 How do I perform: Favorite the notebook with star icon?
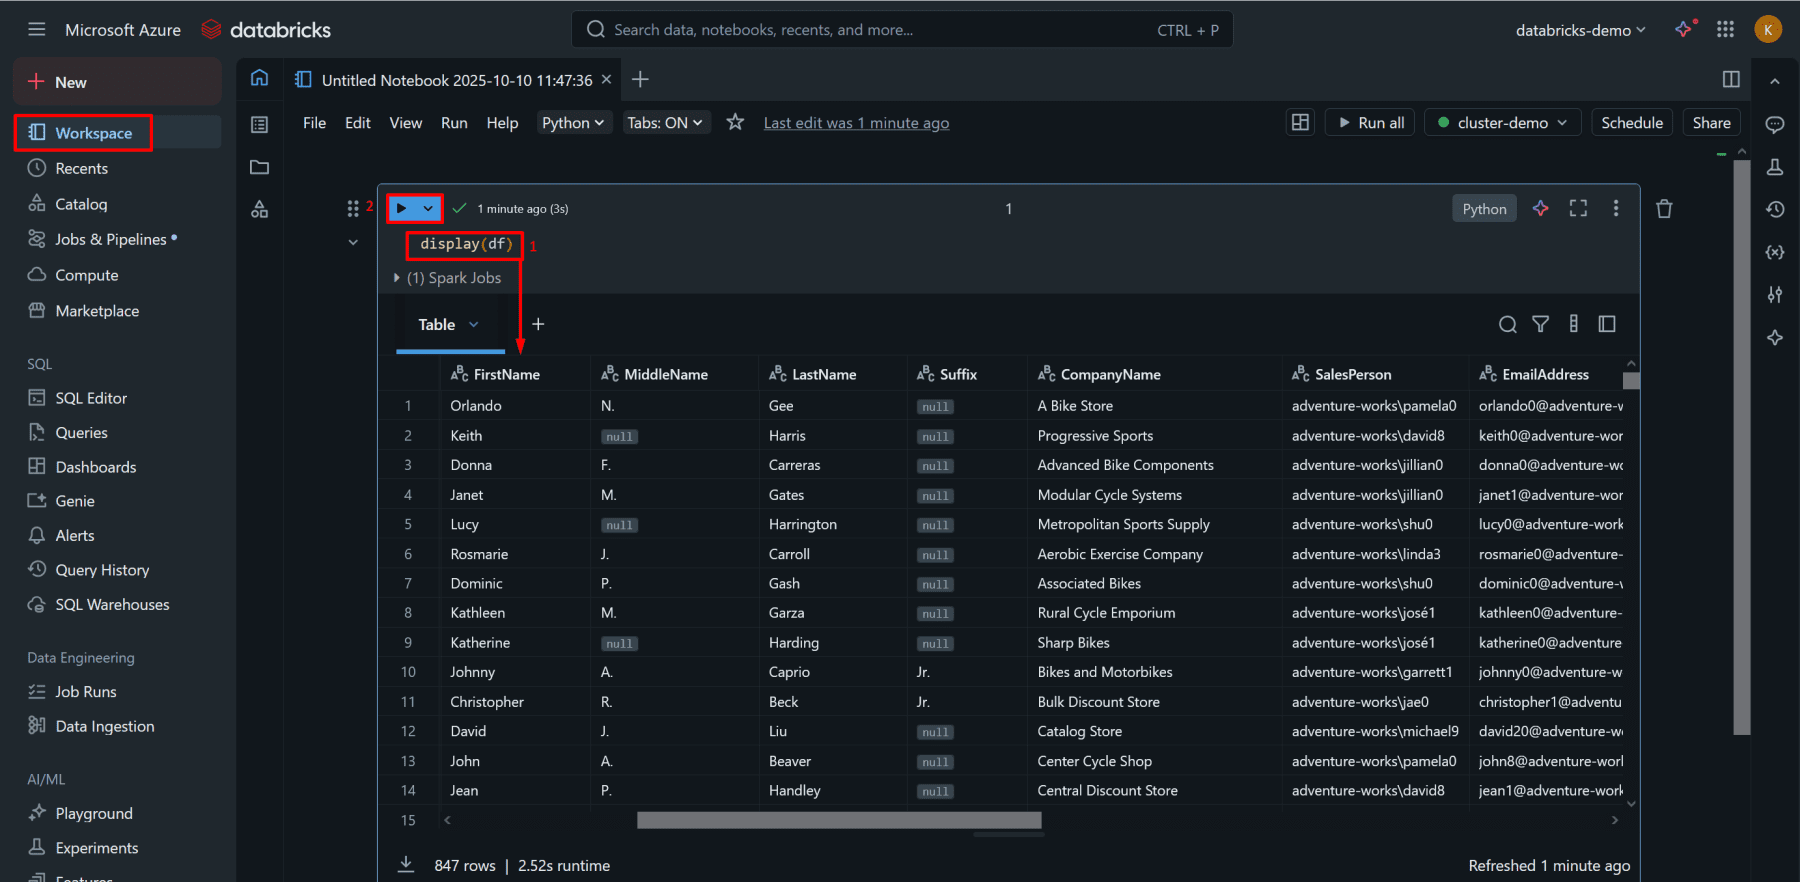point(735,122)
